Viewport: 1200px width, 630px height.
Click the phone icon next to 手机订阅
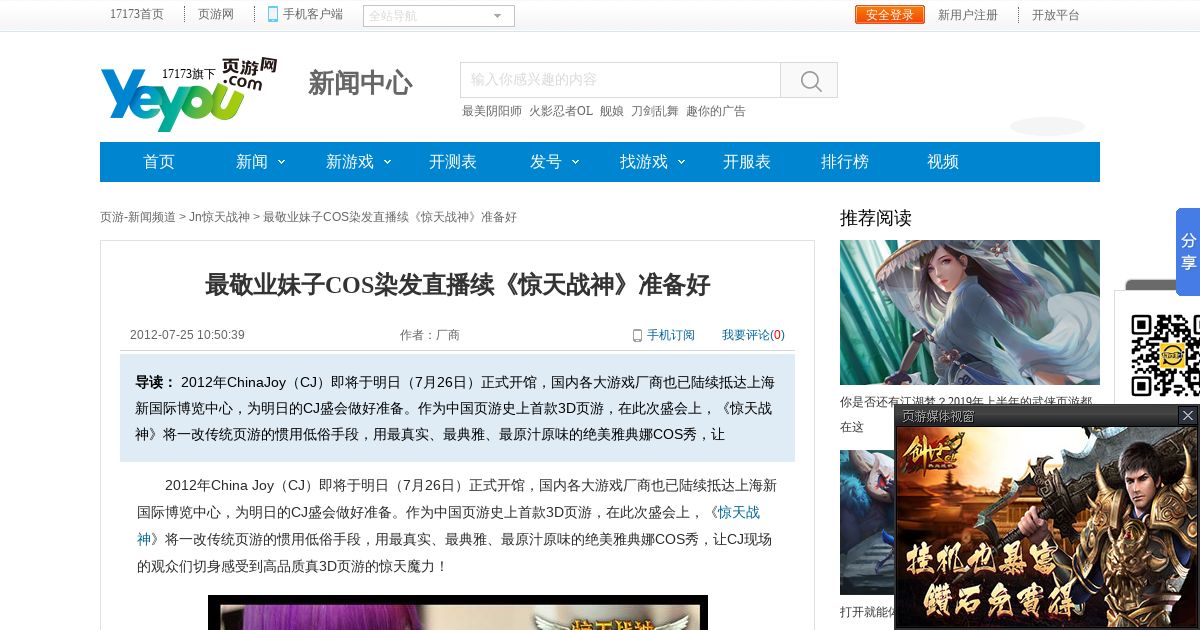637,335
